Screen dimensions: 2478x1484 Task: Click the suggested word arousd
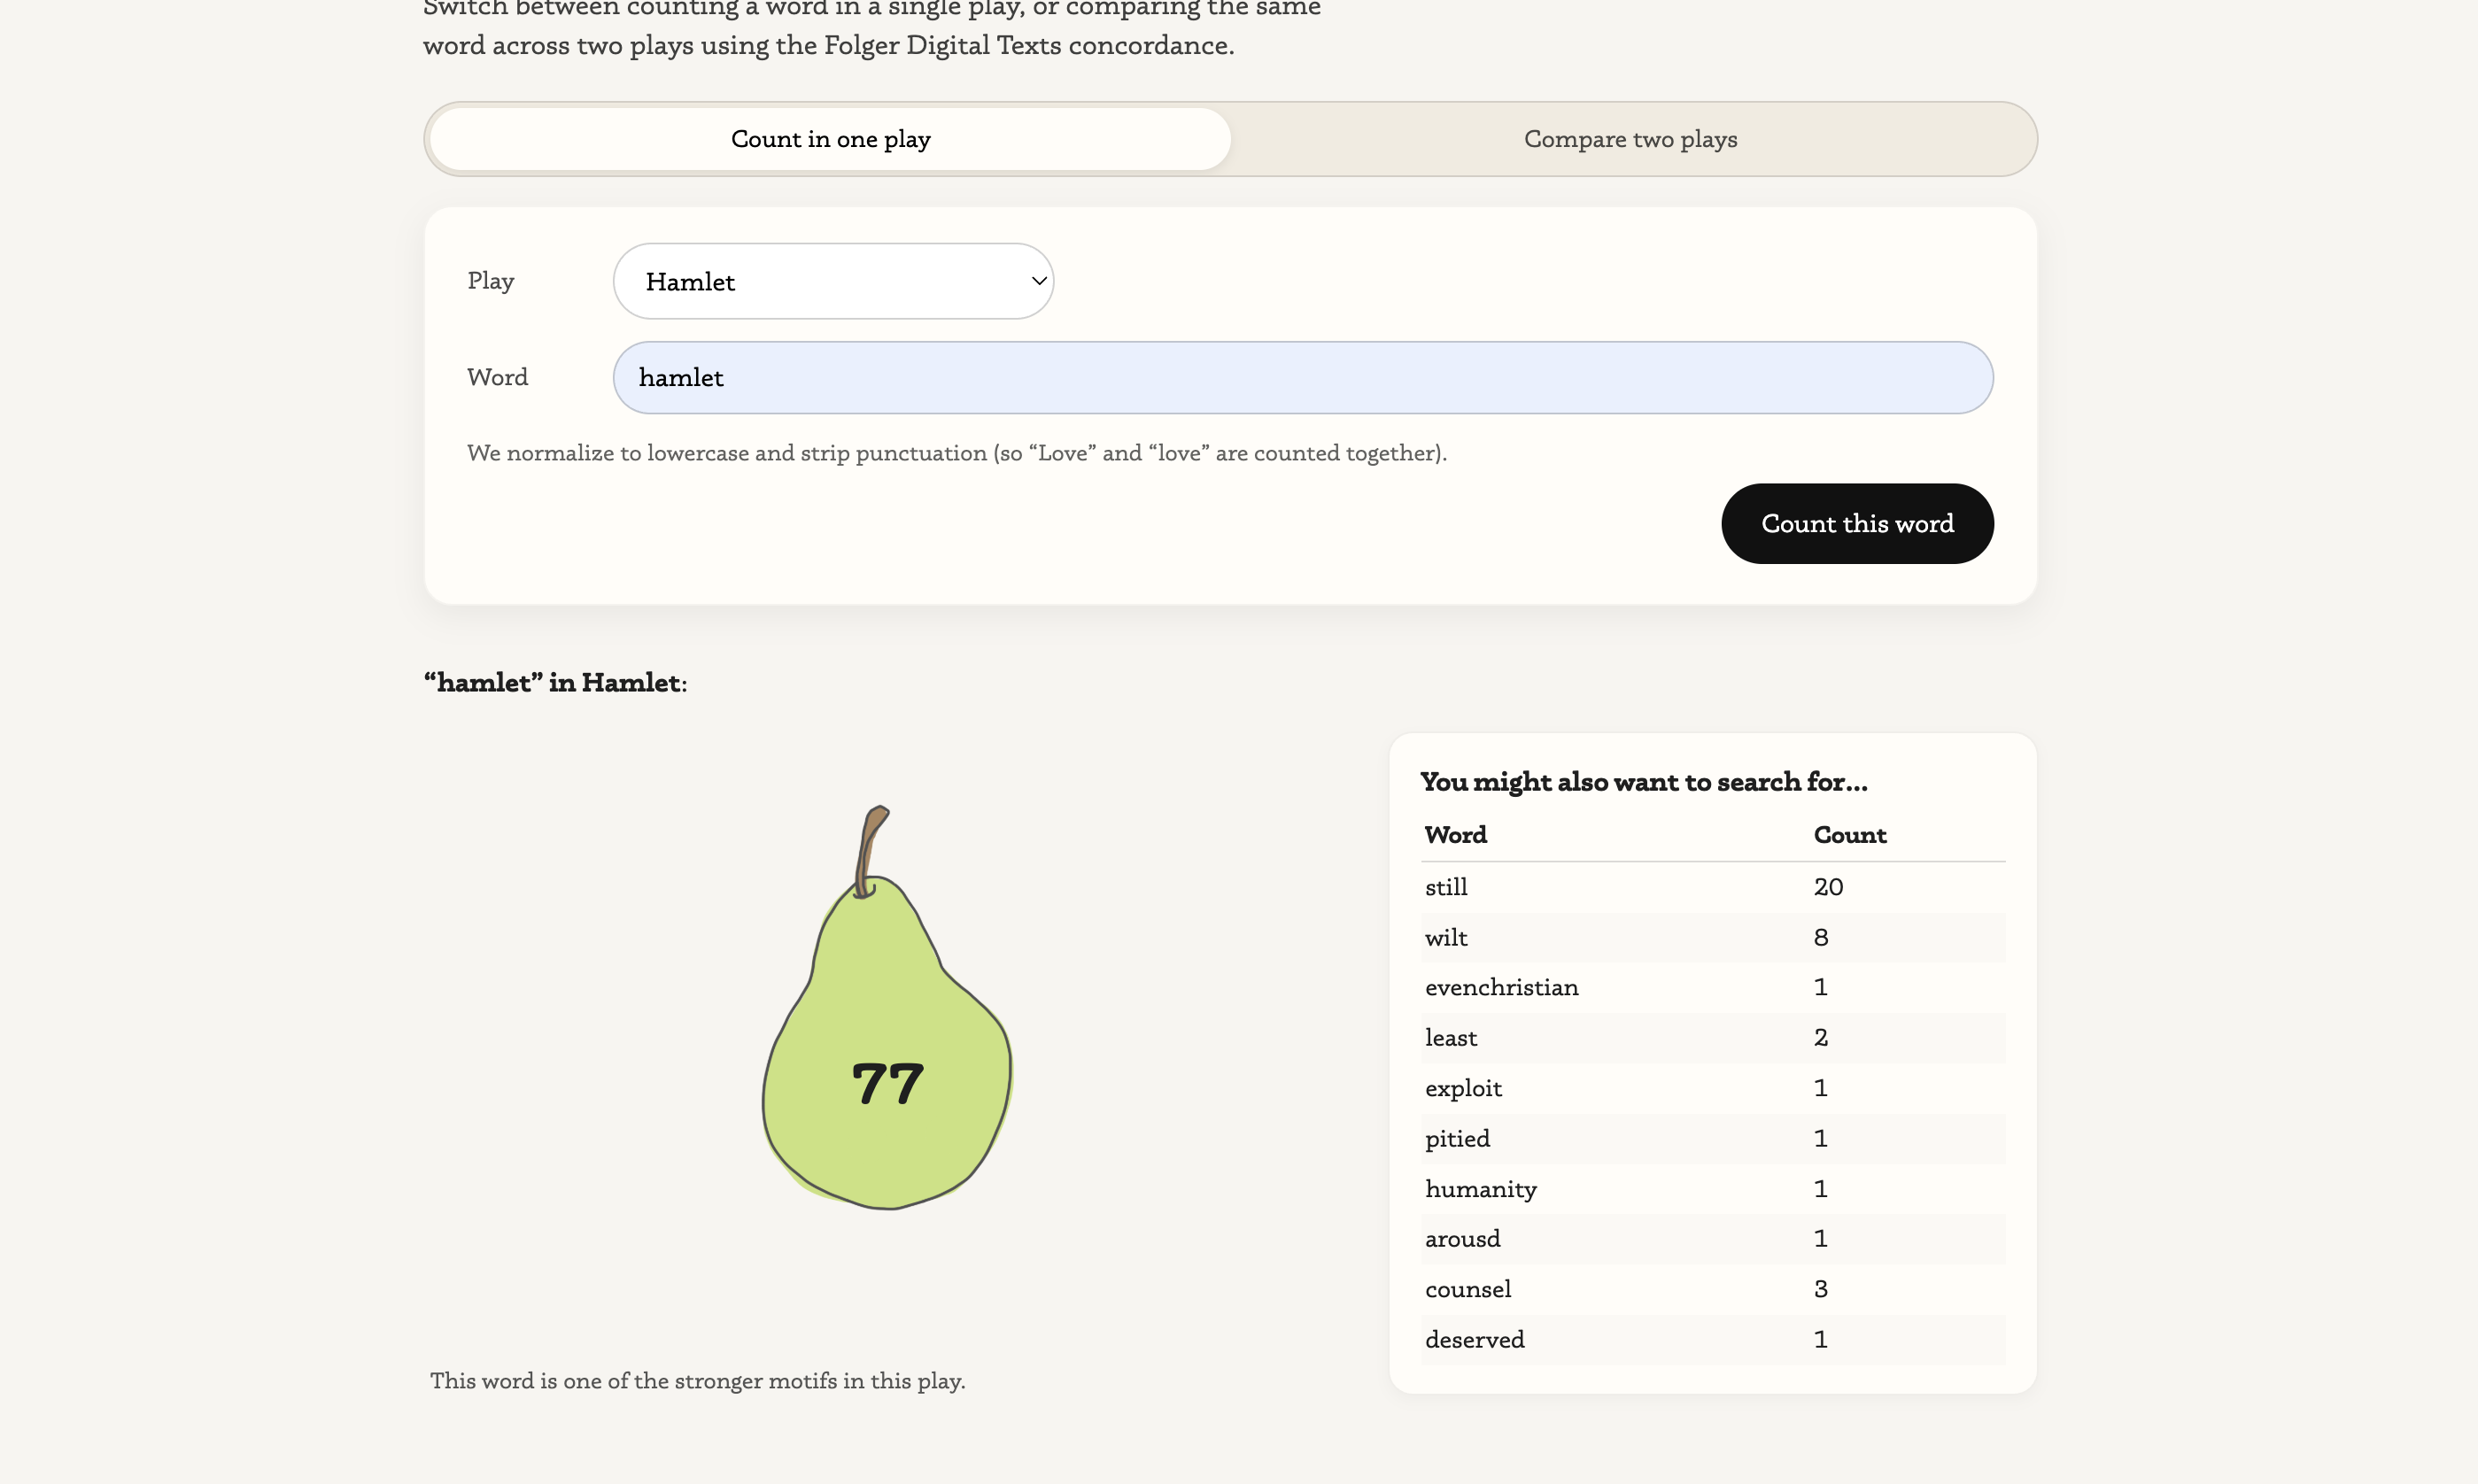pos(1462,1239)
